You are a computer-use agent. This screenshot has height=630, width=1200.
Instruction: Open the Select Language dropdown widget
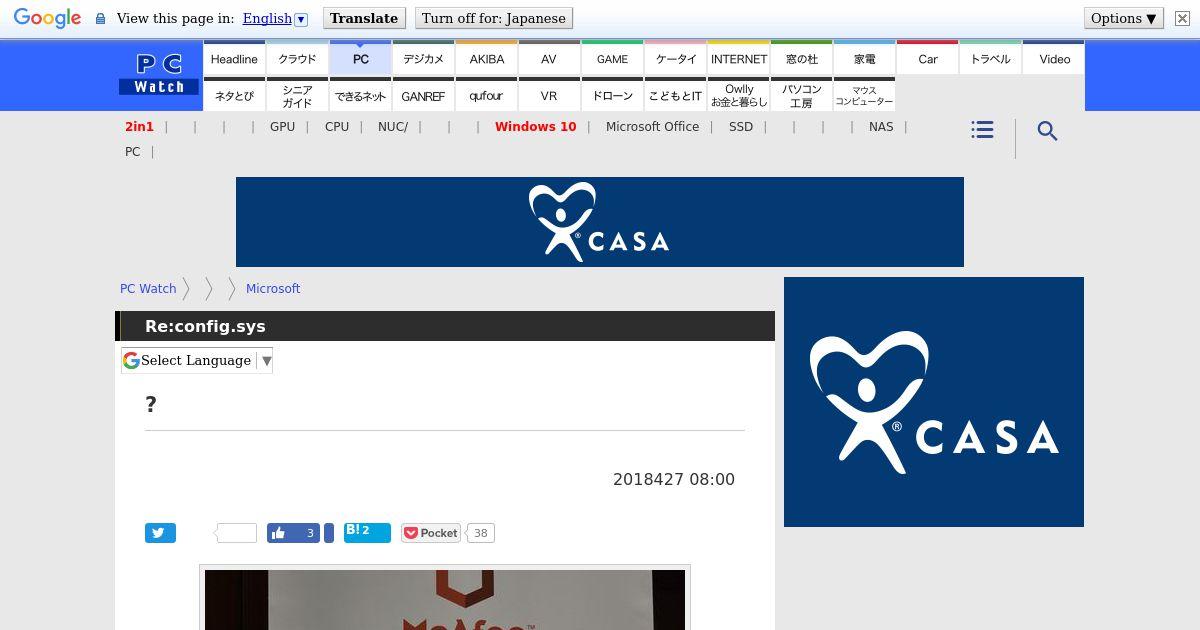tap(197, 360)
